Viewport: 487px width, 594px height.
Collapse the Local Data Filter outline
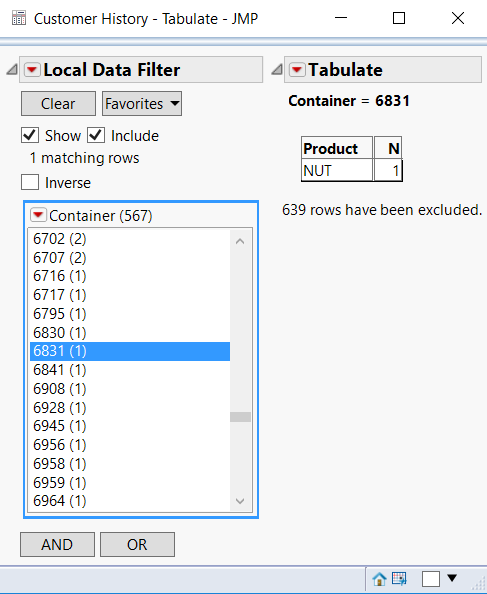click(12, 69)
